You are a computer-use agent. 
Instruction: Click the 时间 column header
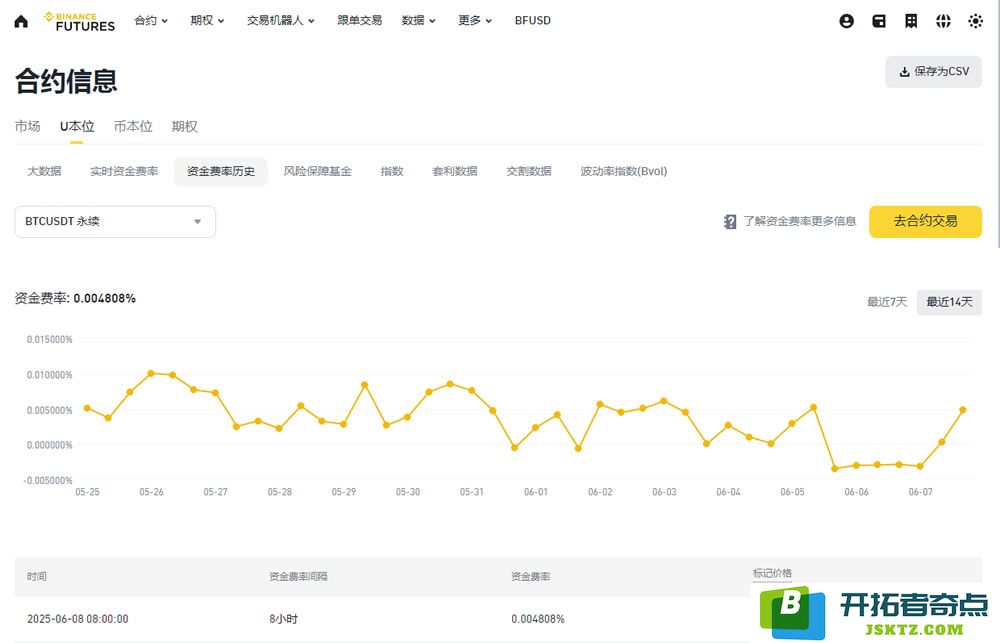pos(36,576)
